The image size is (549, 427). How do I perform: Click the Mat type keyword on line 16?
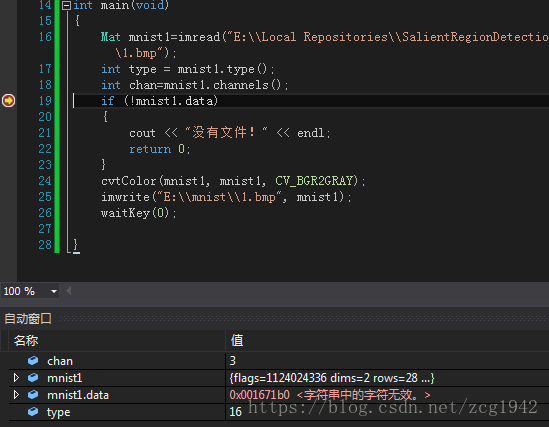pyautogui.click(x=111, y=37)
